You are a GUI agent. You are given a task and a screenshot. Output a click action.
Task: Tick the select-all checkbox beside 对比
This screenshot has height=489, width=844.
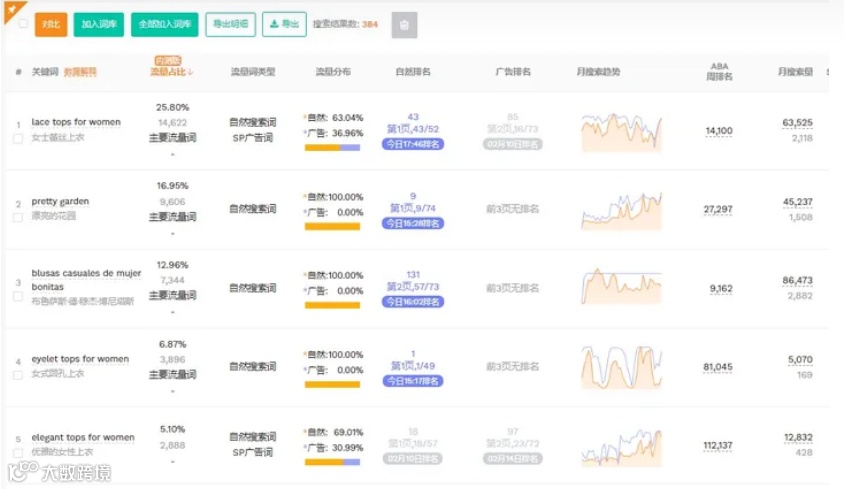click(23, 23)
